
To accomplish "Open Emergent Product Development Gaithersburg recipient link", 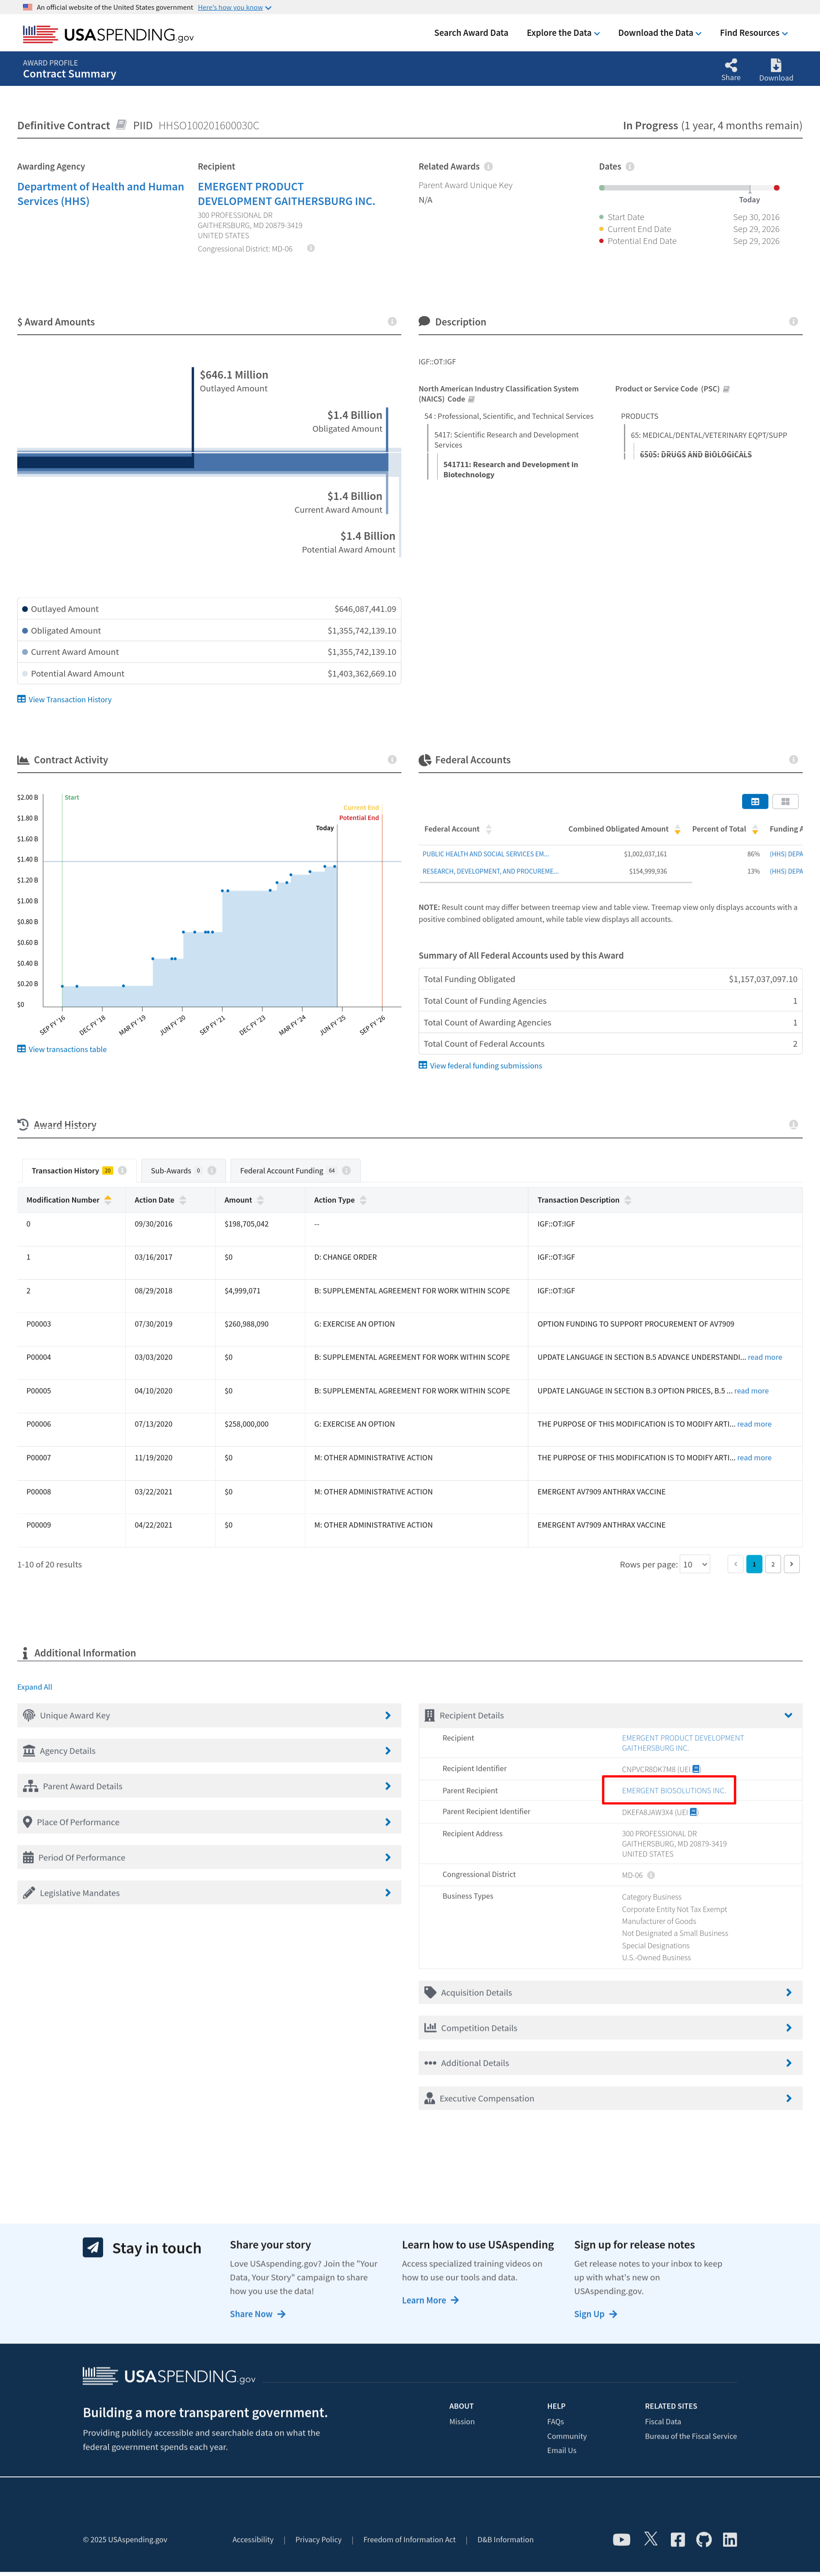I will point(286,194).
